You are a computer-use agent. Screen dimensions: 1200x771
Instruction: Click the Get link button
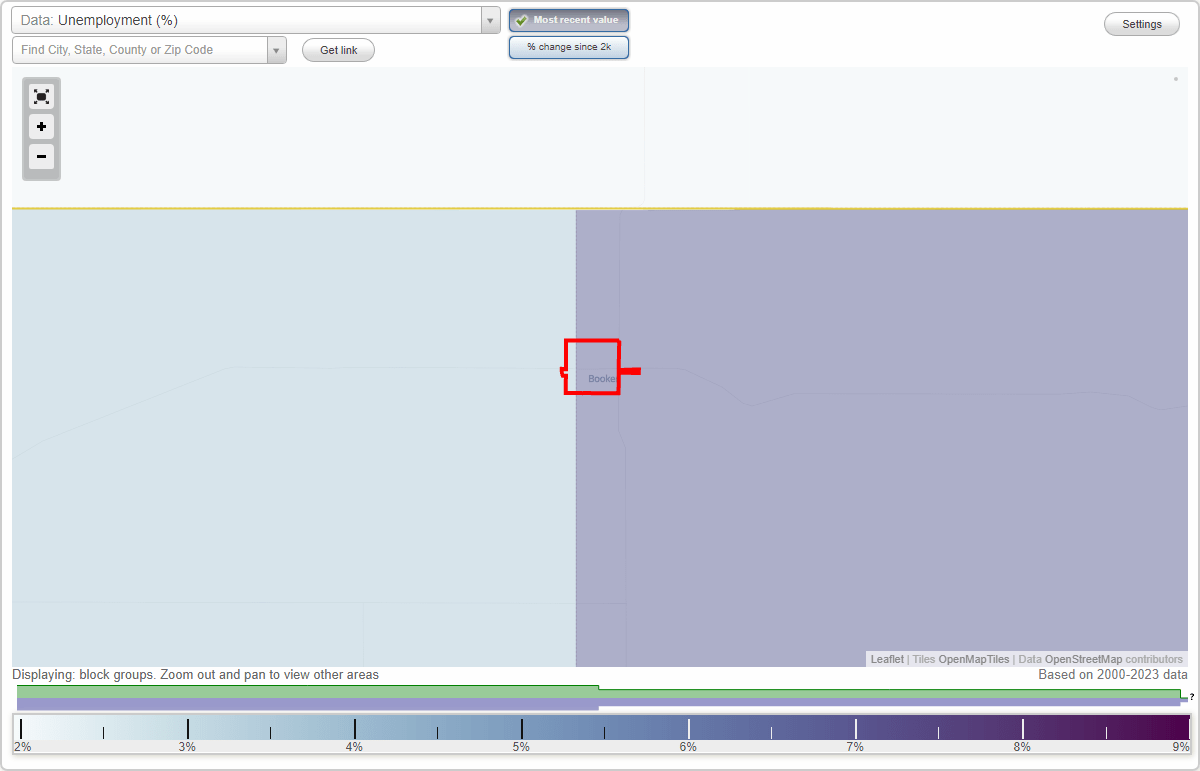click(338, 50)
